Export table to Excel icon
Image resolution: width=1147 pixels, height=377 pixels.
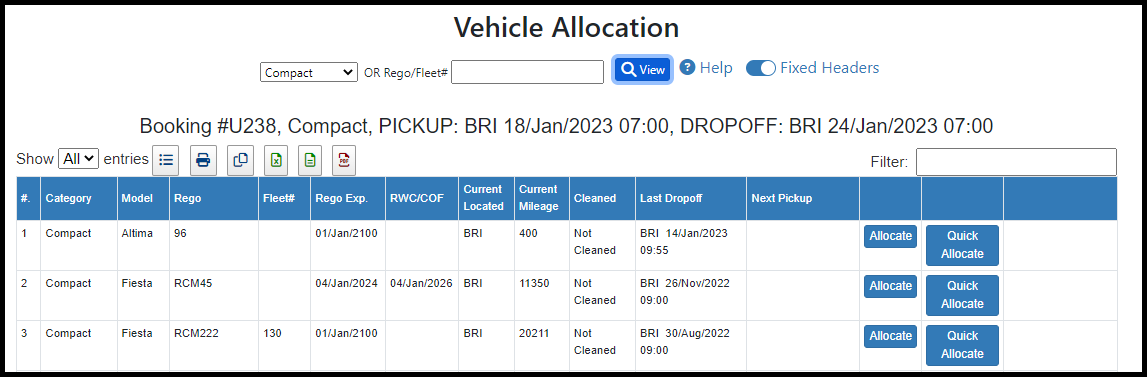(x=276, y=160)
